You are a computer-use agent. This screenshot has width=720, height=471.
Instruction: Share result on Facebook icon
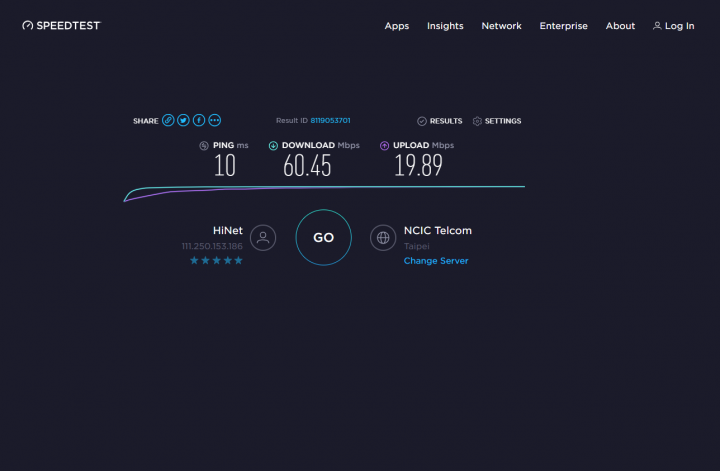(x=199, y=120)
